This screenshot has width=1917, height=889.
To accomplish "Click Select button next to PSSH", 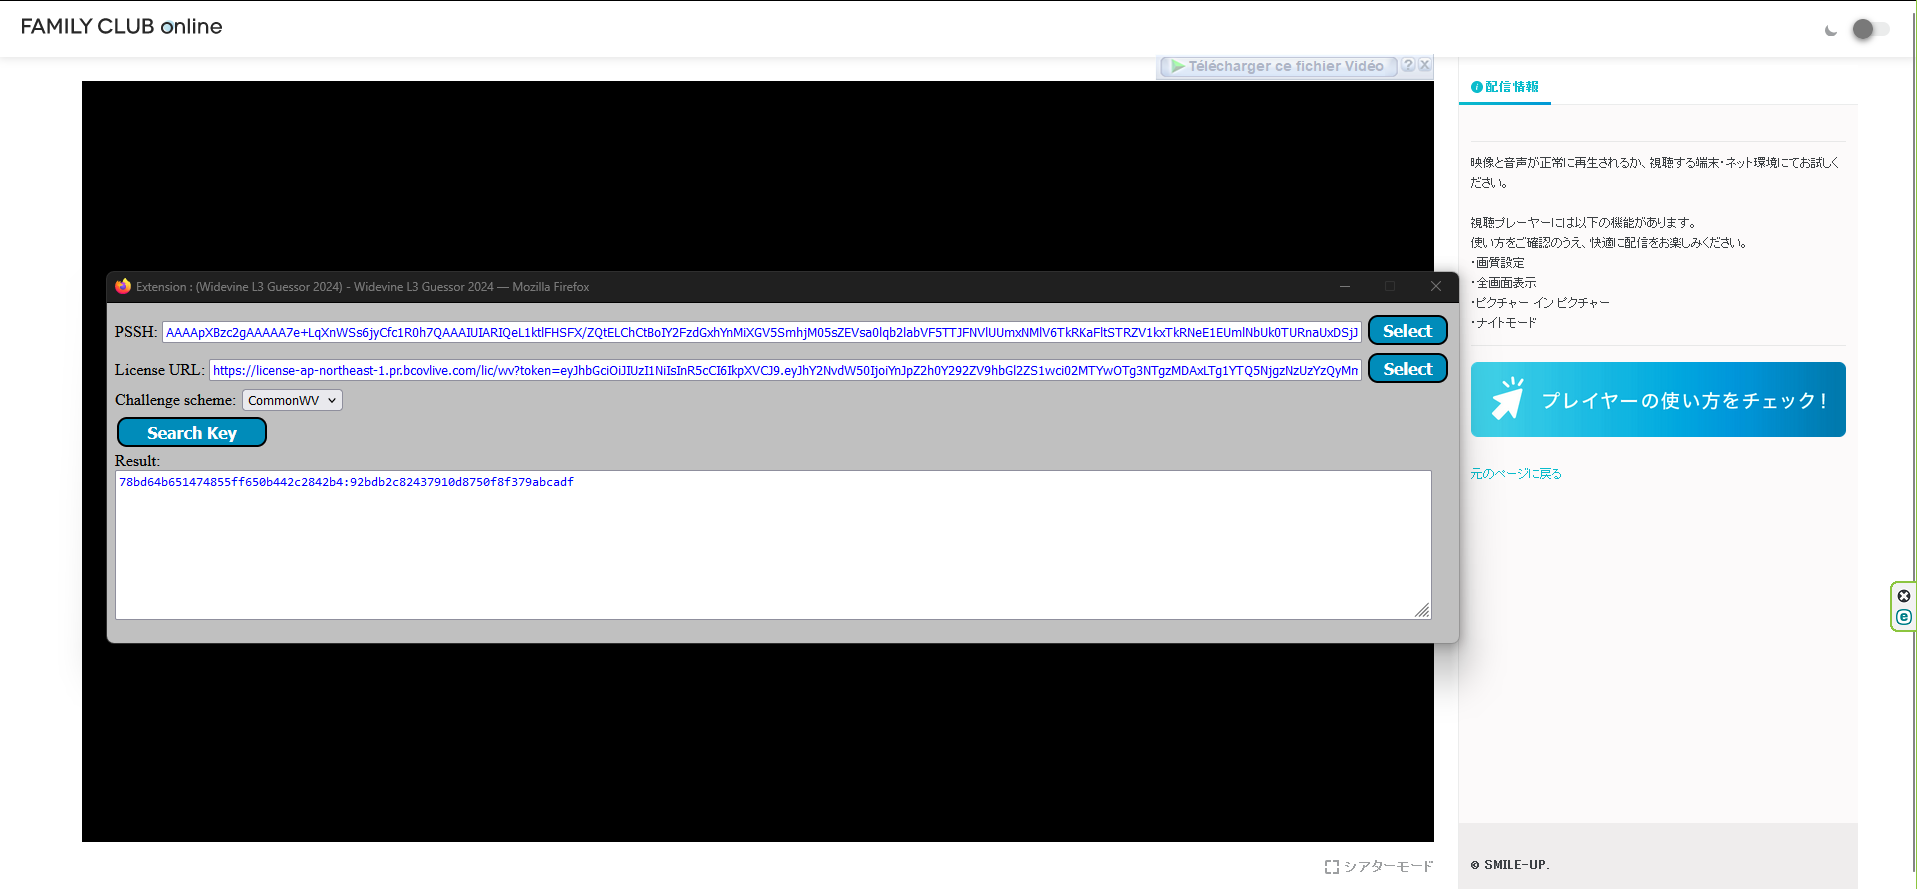I will (1408, 331).
